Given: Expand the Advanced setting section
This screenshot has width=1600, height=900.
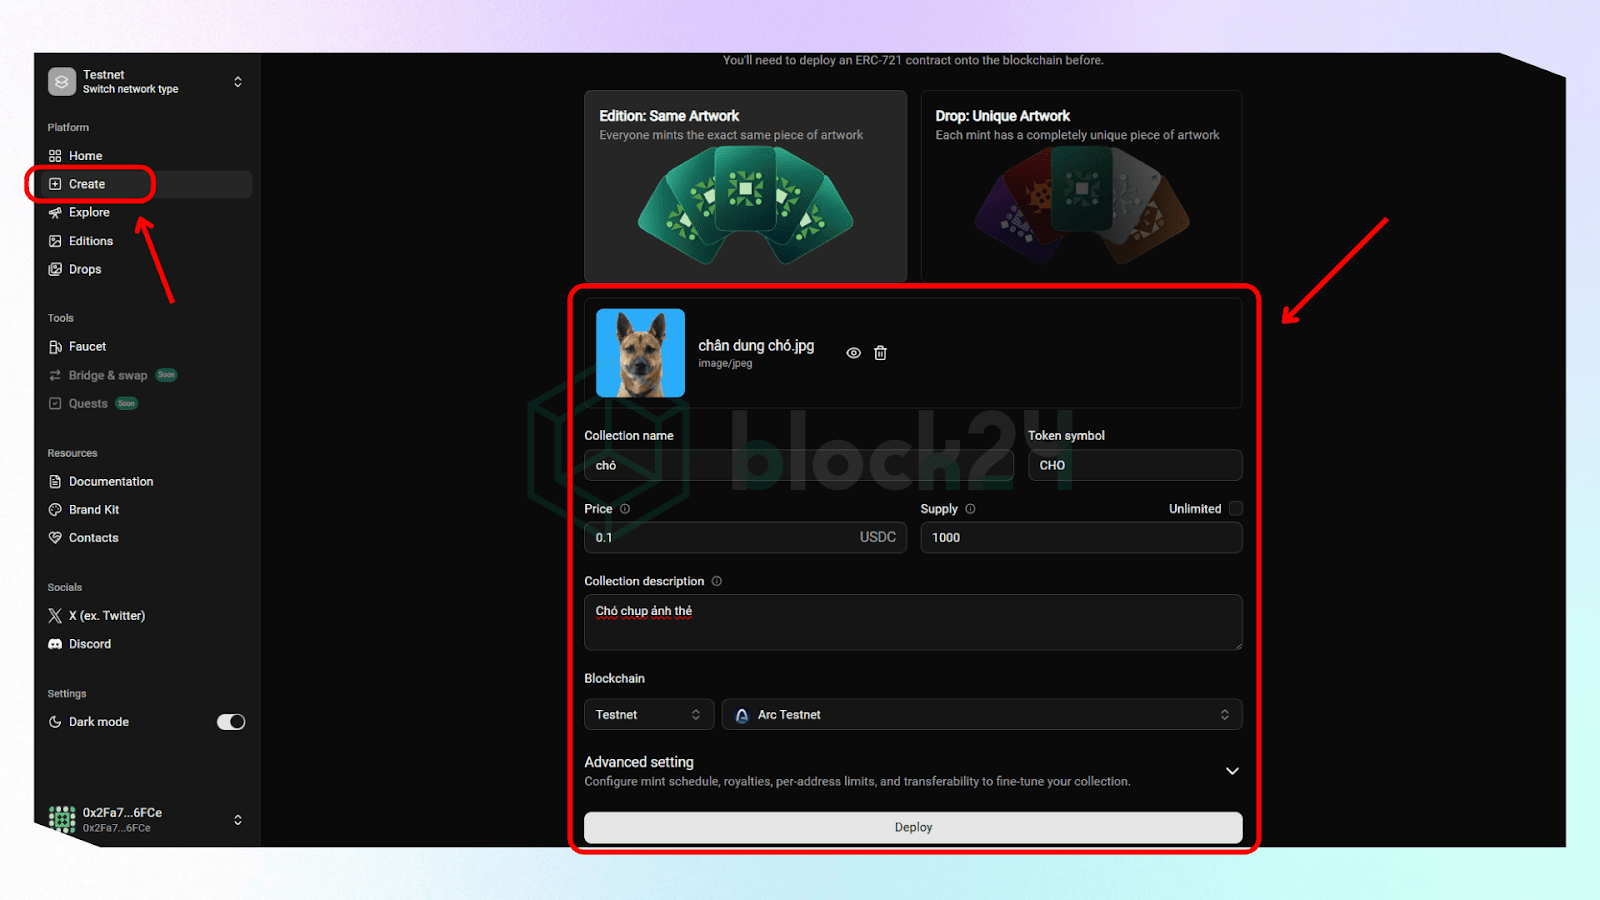Looking at the screenshot, I should [x=1232, y=771].
